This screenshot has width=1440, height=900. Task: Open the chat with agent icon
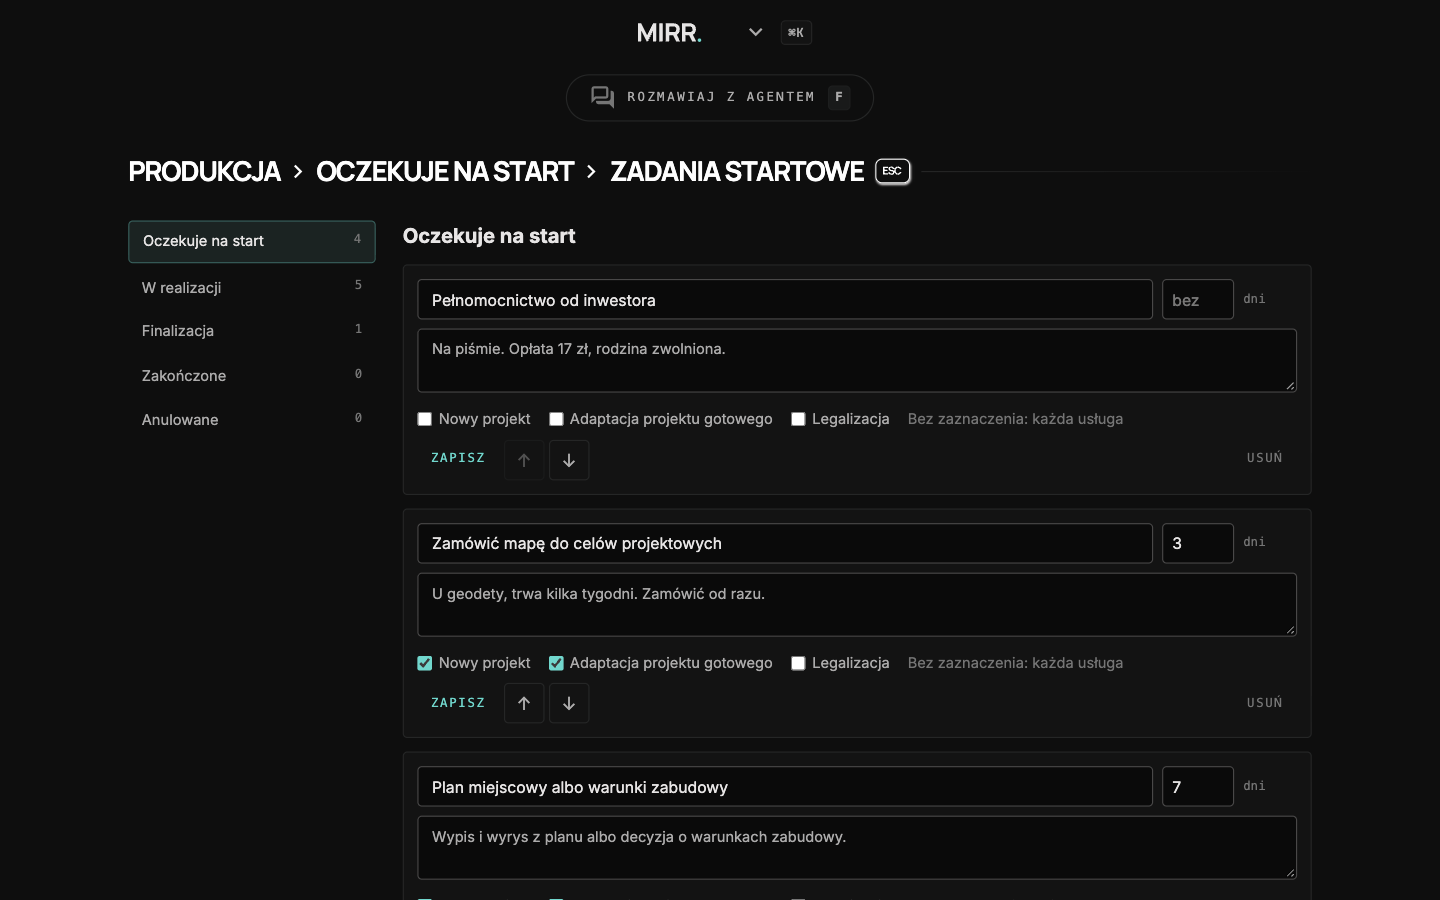pyautogui.click(x=602, y=97)
